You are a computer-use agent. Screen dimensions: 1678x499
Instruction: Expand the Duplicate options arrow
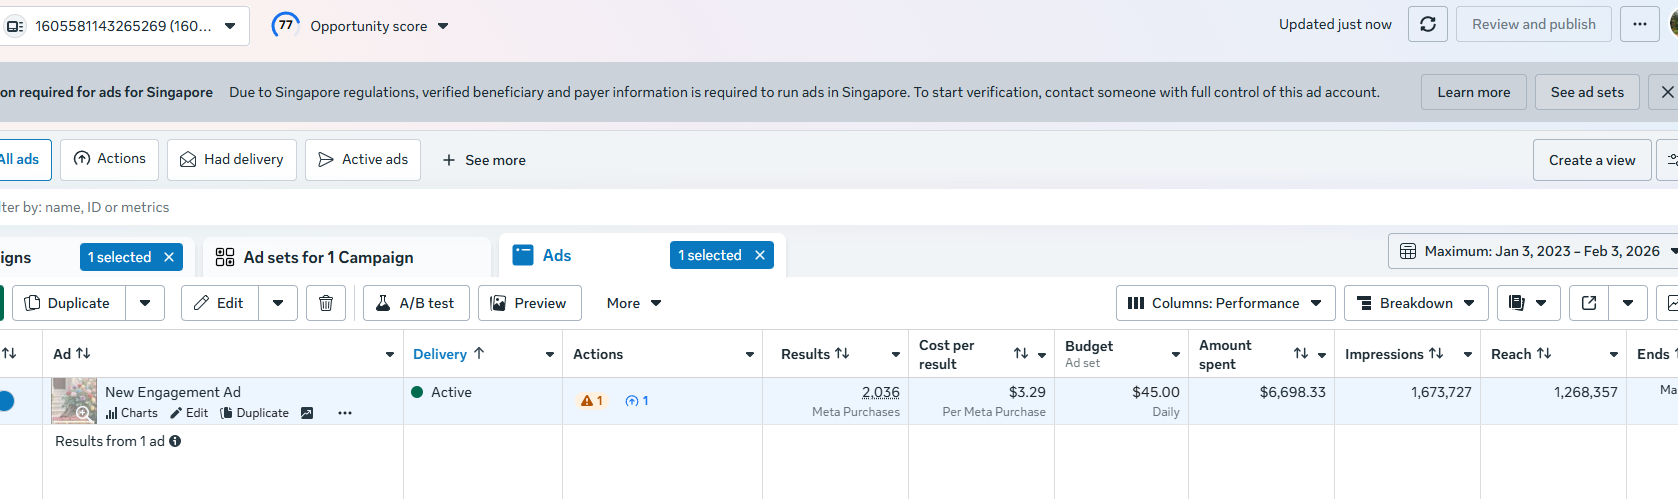(x=145, y=303)
